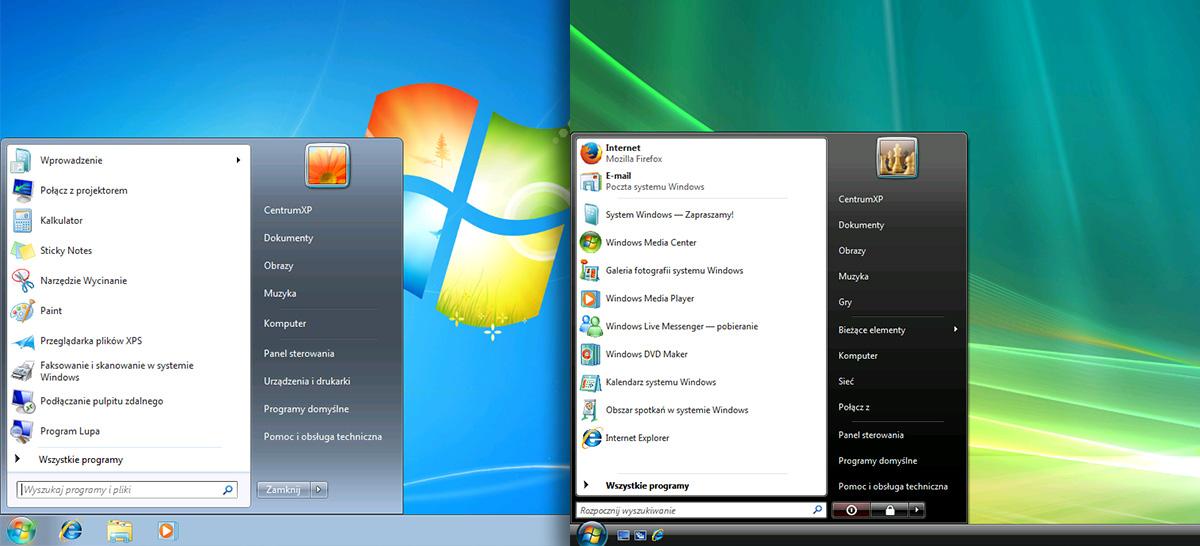Click Vista switch windows quick launch icon
The image size is (1200, 546).
(x=641, y=535)
